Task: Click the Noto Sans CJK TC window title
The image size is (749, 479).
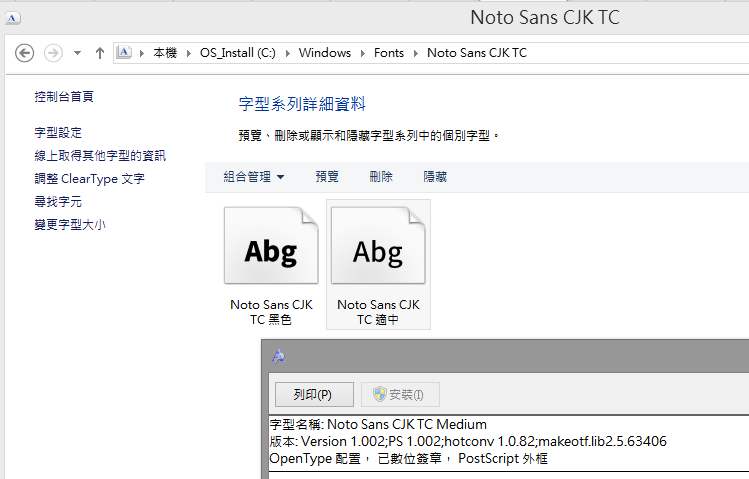Action: (545, 18)
